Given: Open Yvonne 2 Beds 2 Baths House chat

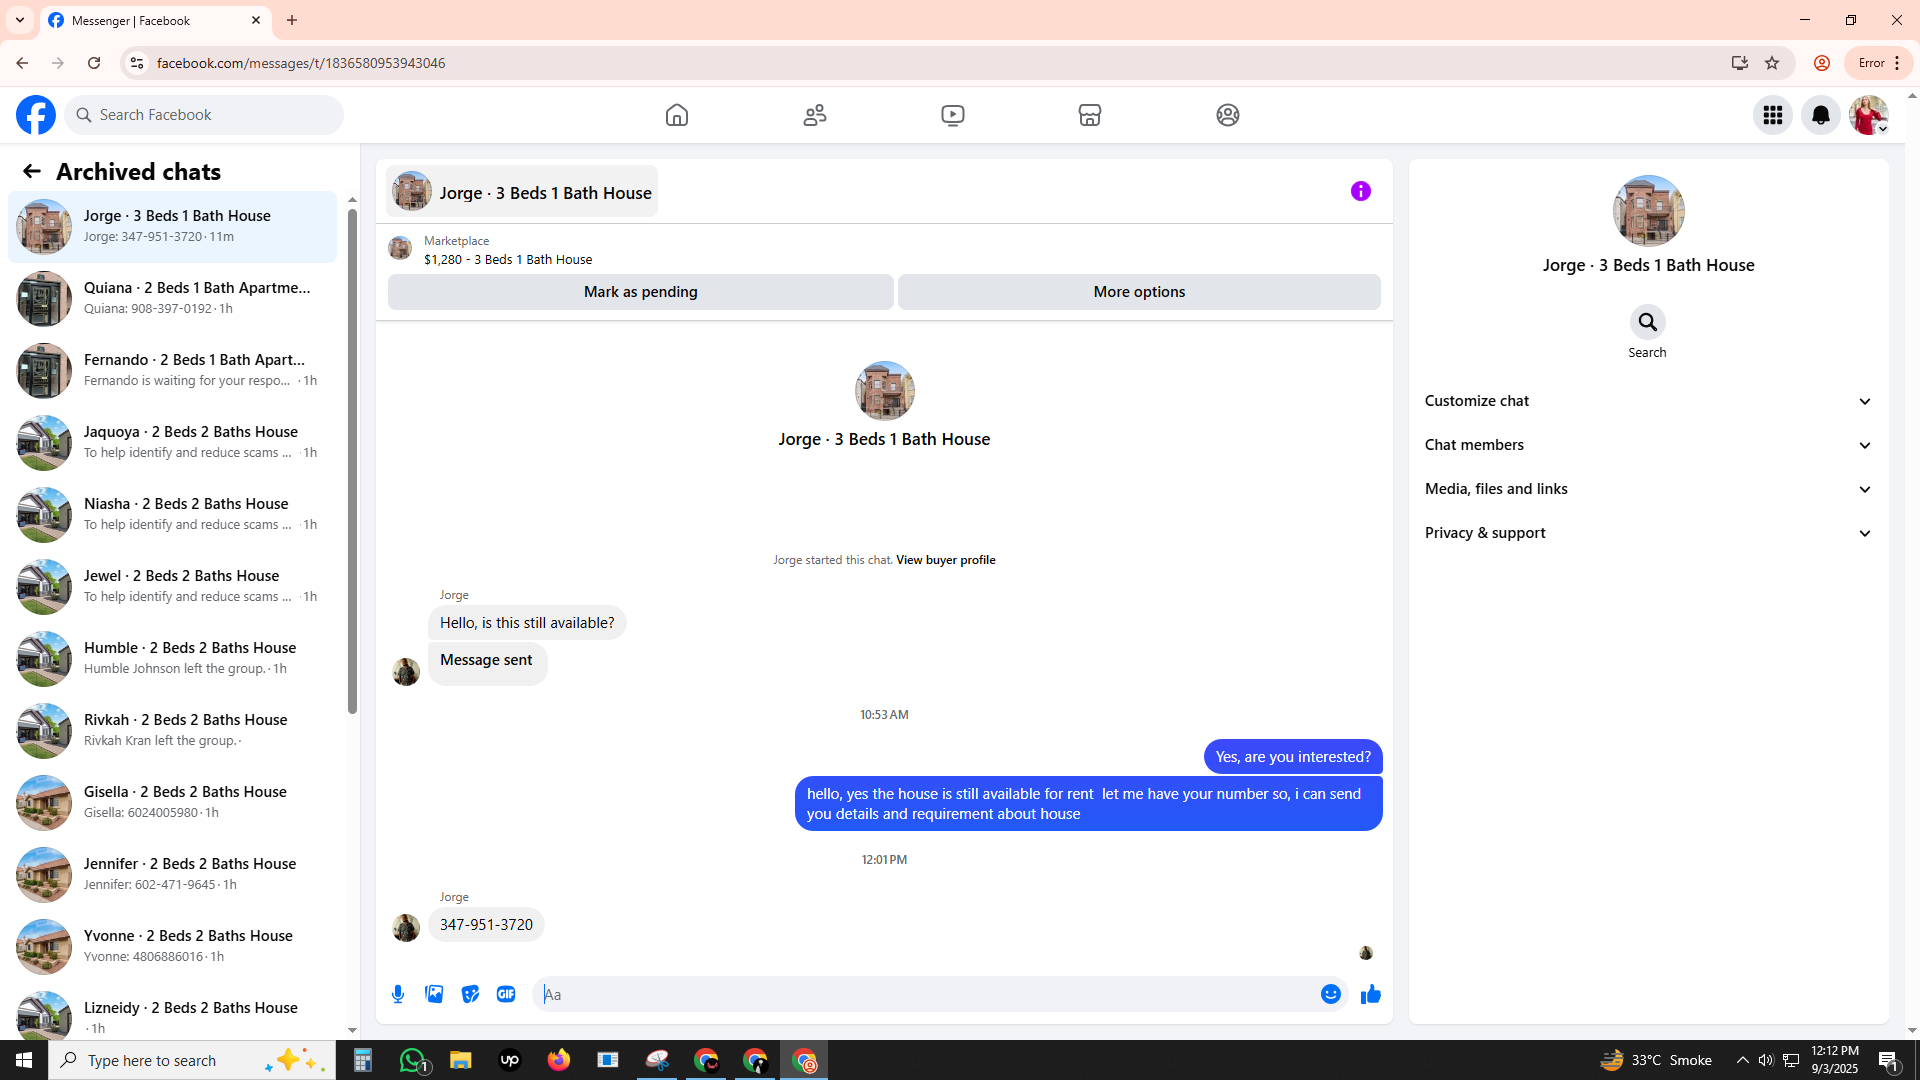Looking at the screenshot, I should pyautogui.click(x=172, y=946).
